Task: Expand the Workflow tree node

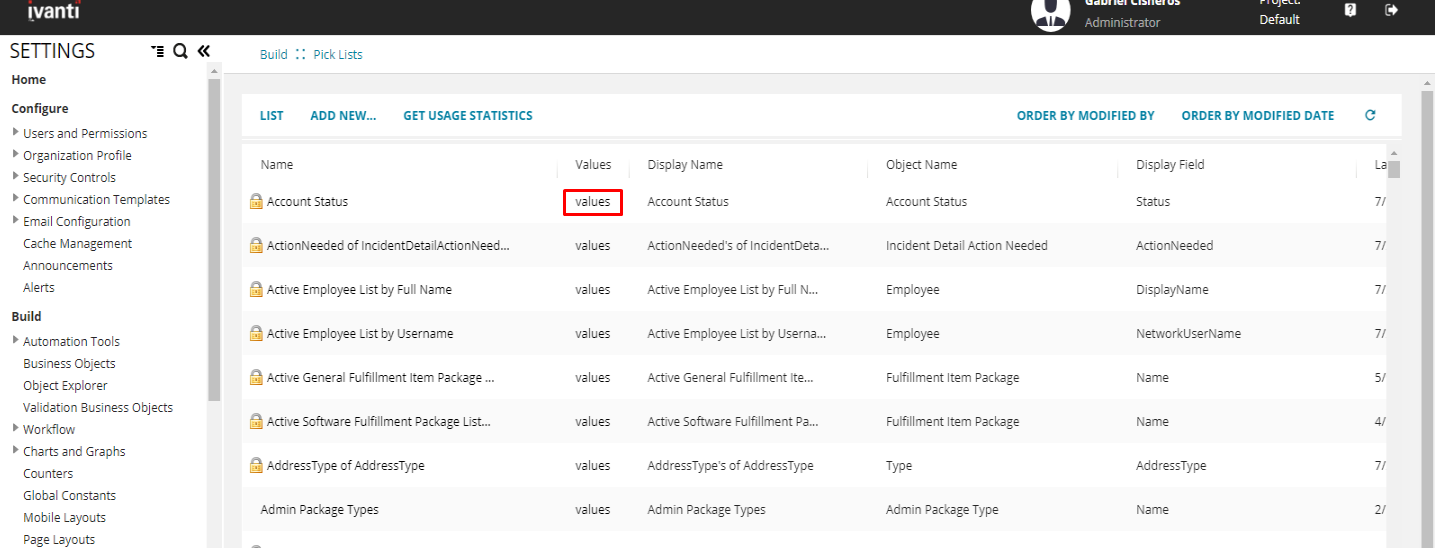Action: point(15,429)
